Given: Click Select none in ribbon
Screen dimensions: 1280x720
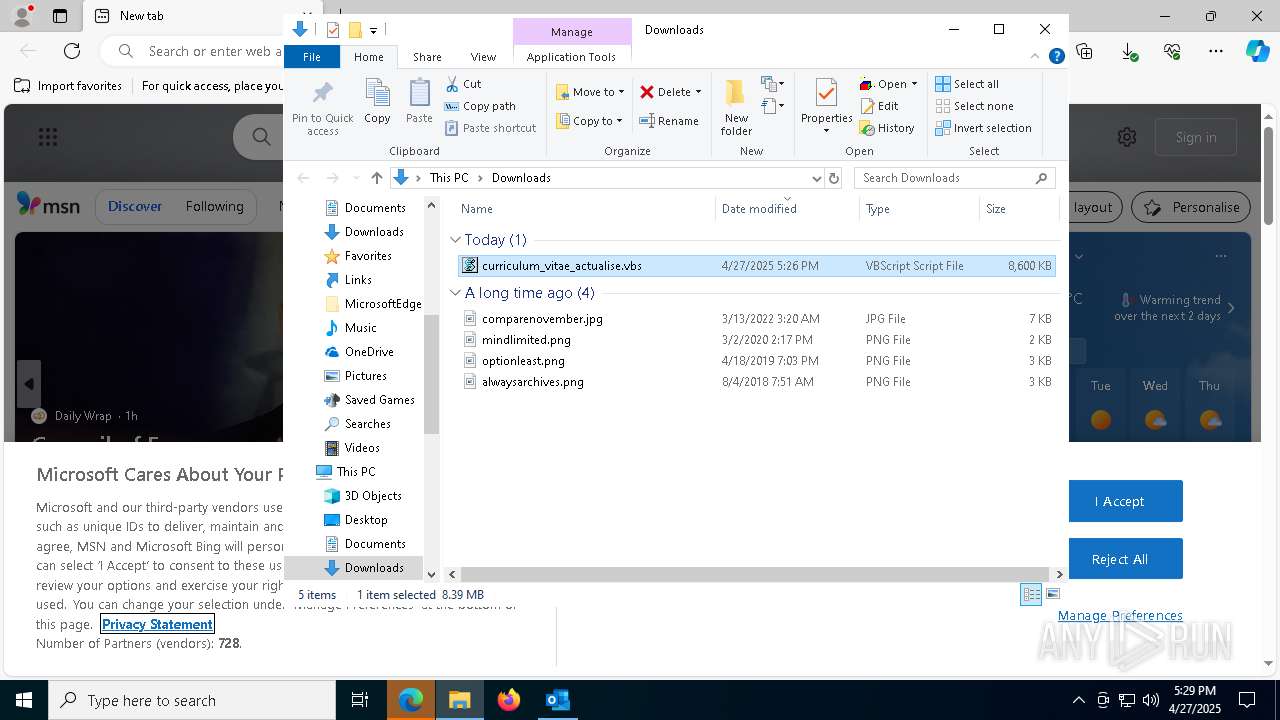Looking at the screenshot, I should click(974, 106).
